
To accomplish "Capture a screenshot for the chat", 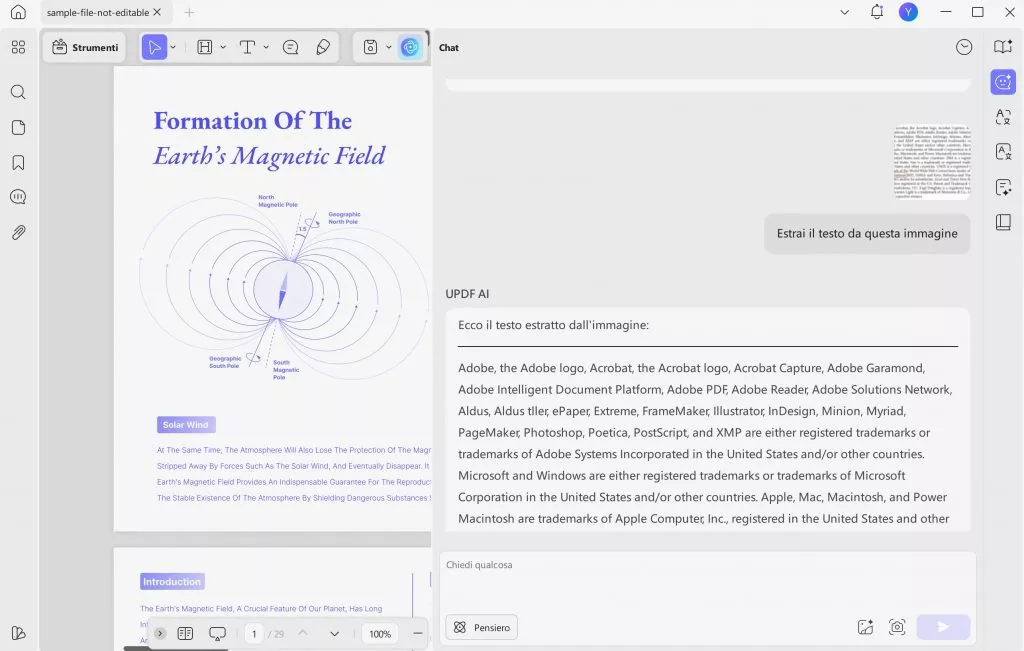I will tap(897, 627).
